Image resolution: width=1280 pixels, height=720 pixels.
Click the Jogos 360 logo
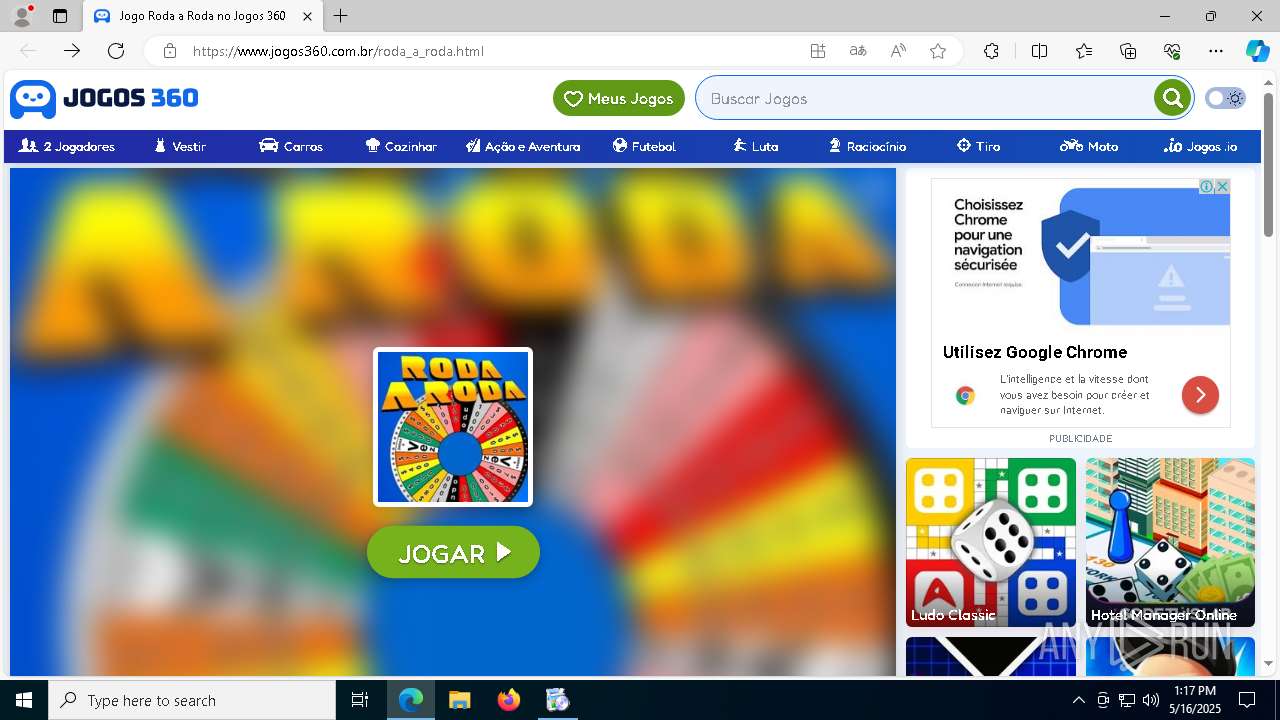coord(104,98)
